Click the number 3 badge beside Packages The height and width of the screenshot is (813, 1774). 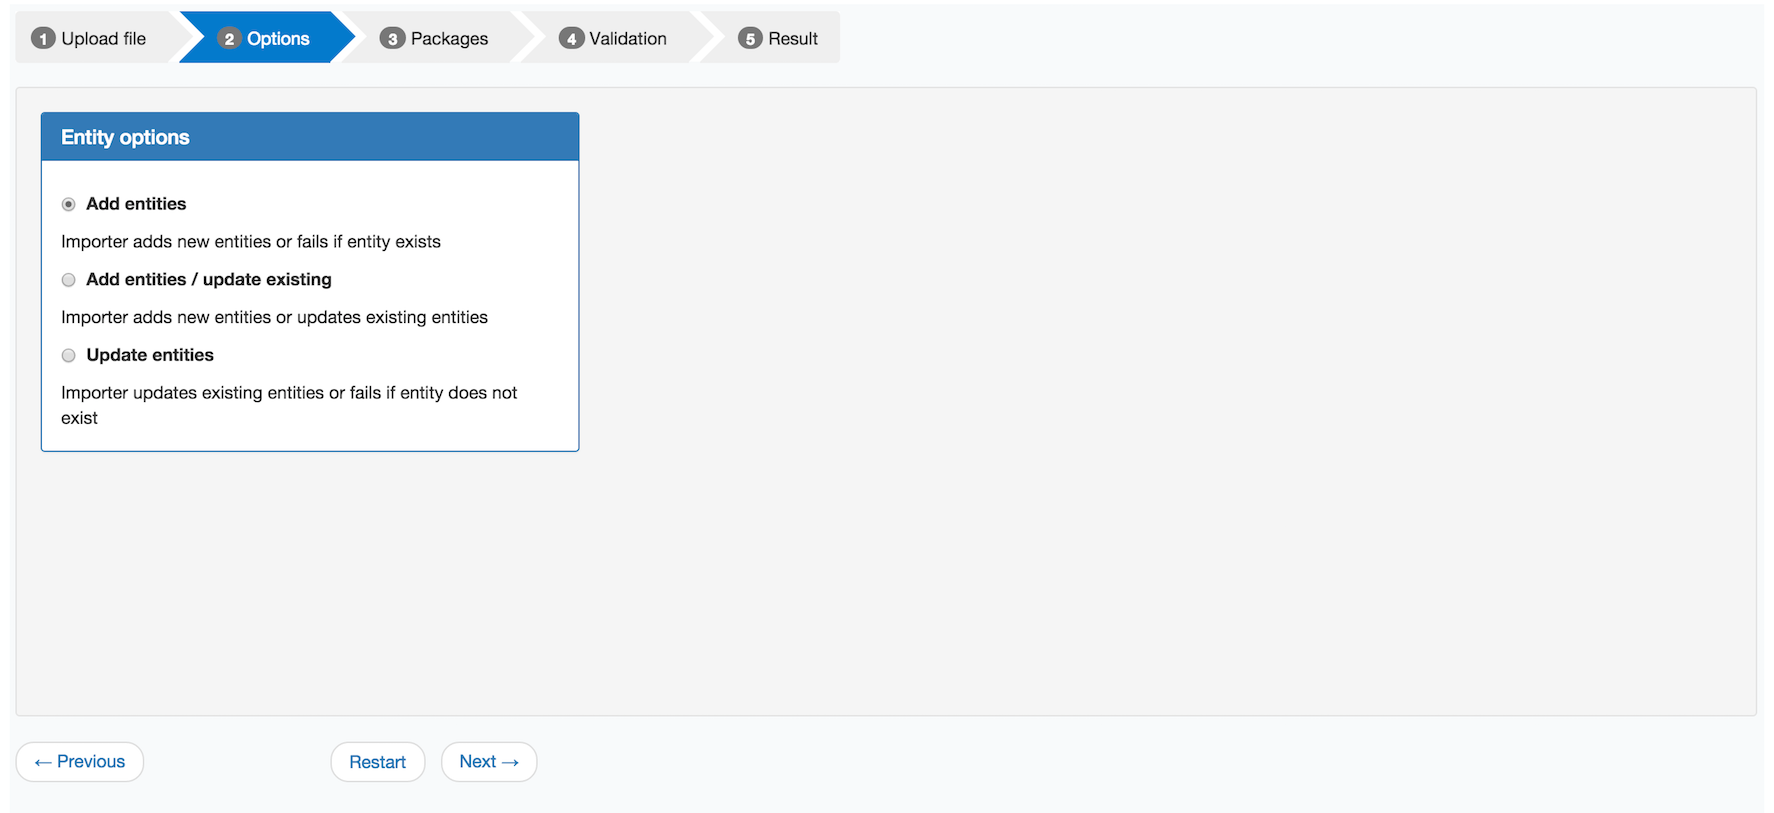pos(392,39)
